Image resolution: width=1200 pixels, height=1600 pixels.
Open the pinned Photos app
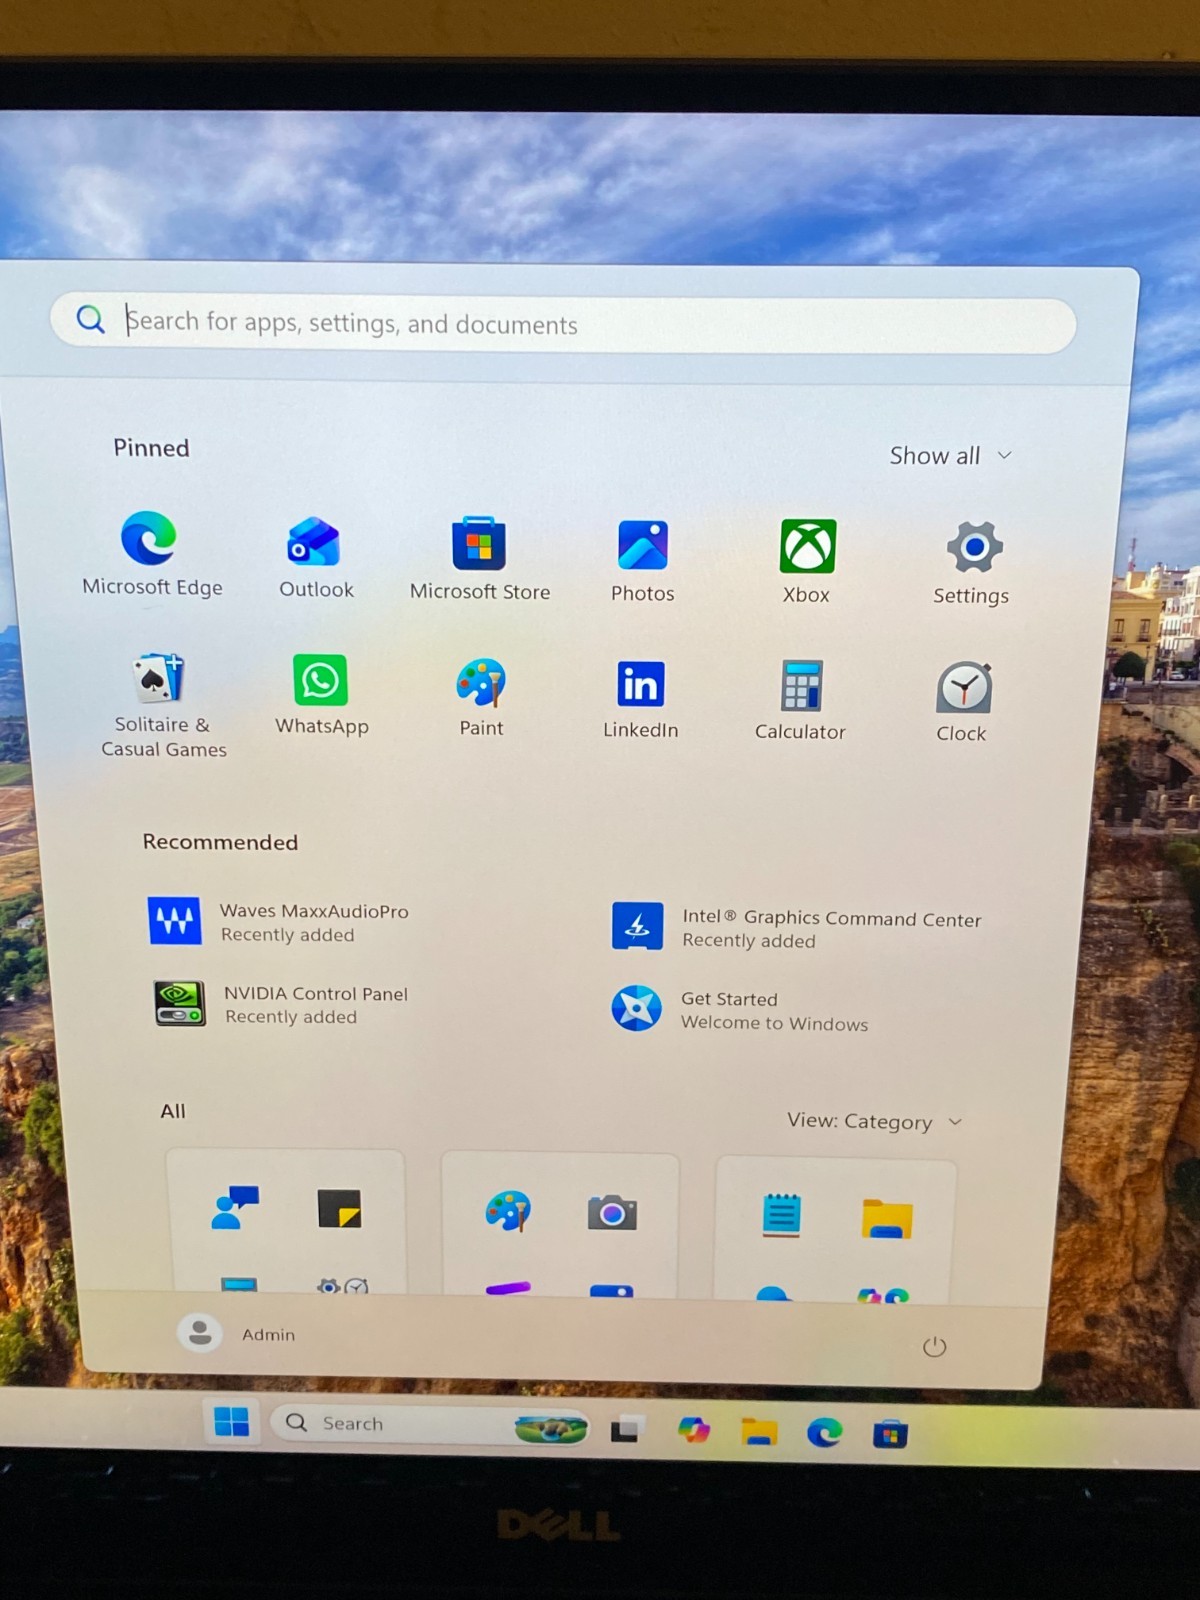coord(643,561)
